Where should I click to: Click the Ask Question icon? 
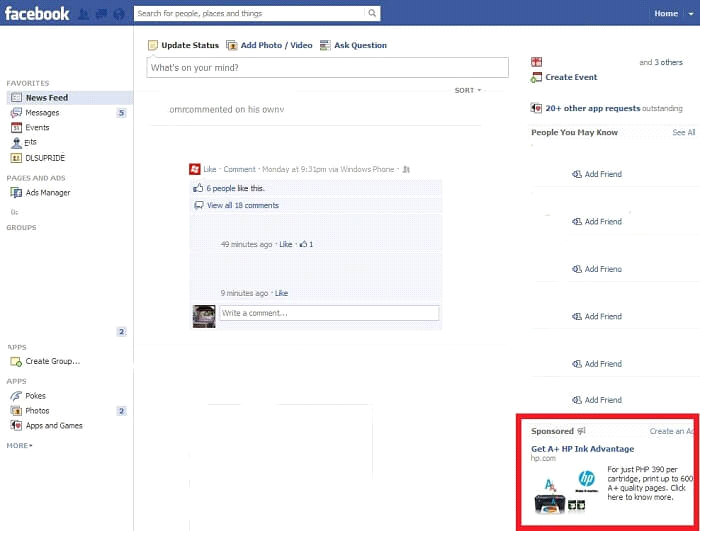pyautogui.click(x=325, y=45)
